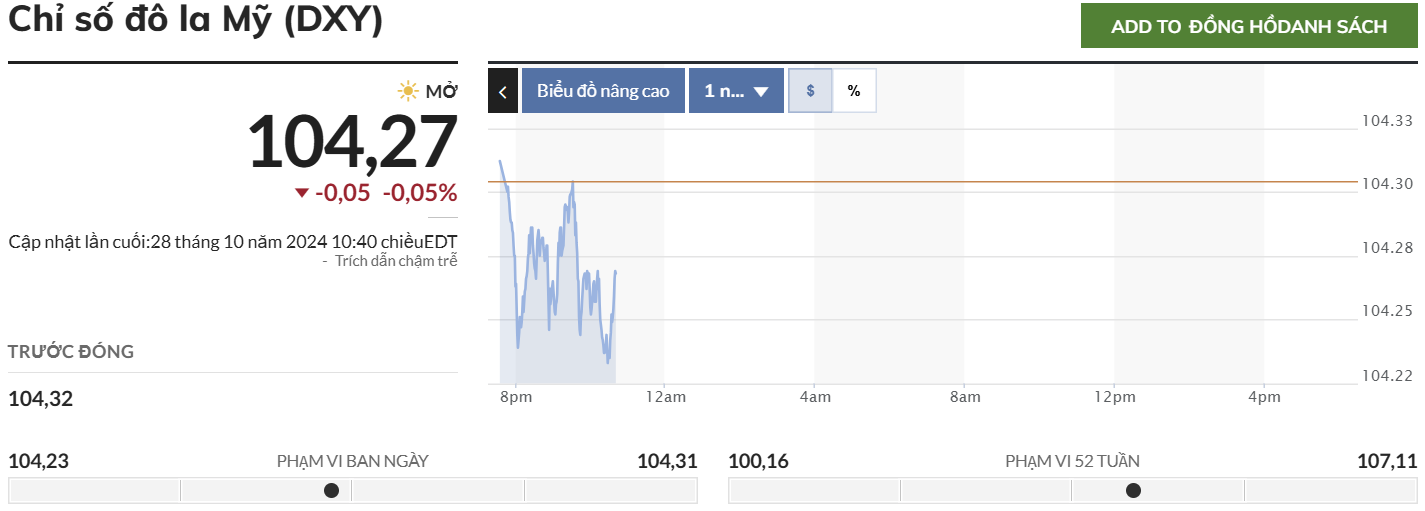Click the 12am label on the time axis
The image size is (1425, 511).
click(665, 397)
